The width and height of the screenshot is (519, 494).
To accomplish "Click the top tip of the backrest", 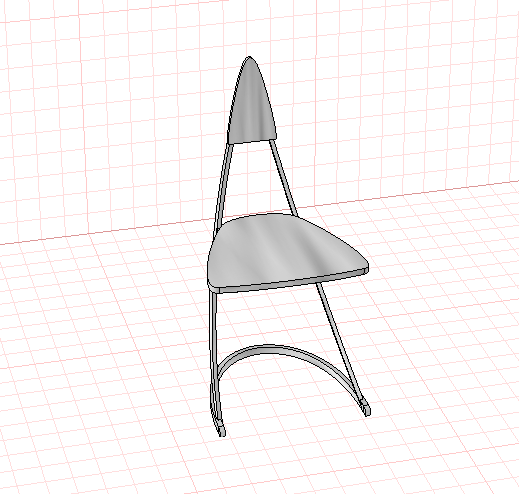I will tap(250, 59).
